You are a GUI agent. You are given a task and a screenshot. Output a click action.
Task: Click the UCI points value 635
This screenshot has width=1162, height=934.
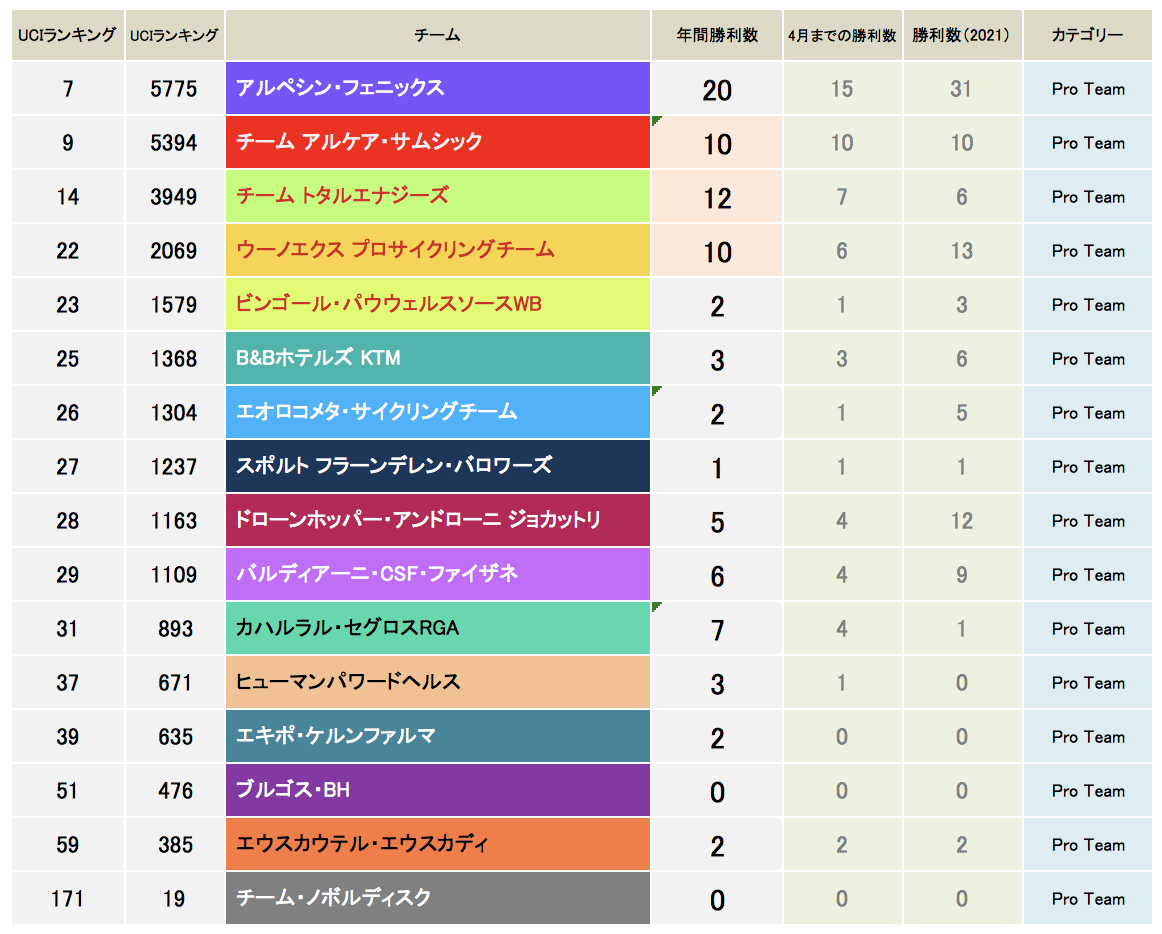click(174, 738)
